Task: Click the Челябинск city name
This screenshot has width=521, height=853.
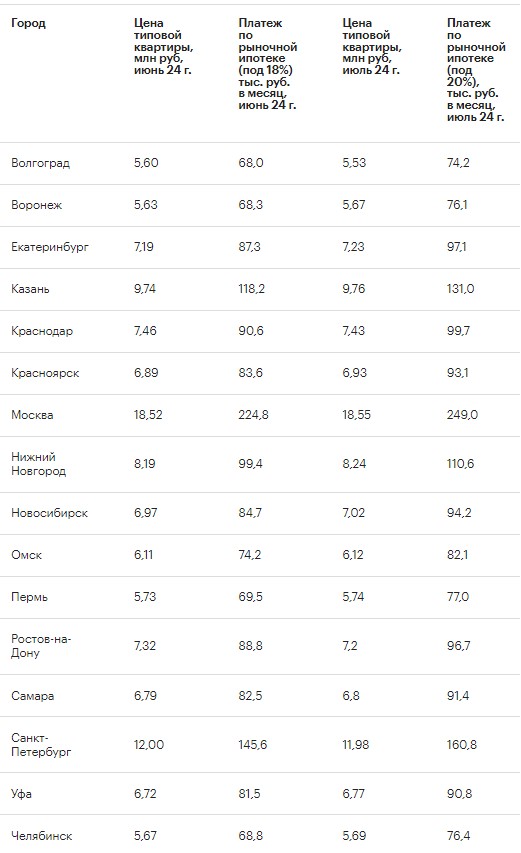Action: tap(41, 836)
